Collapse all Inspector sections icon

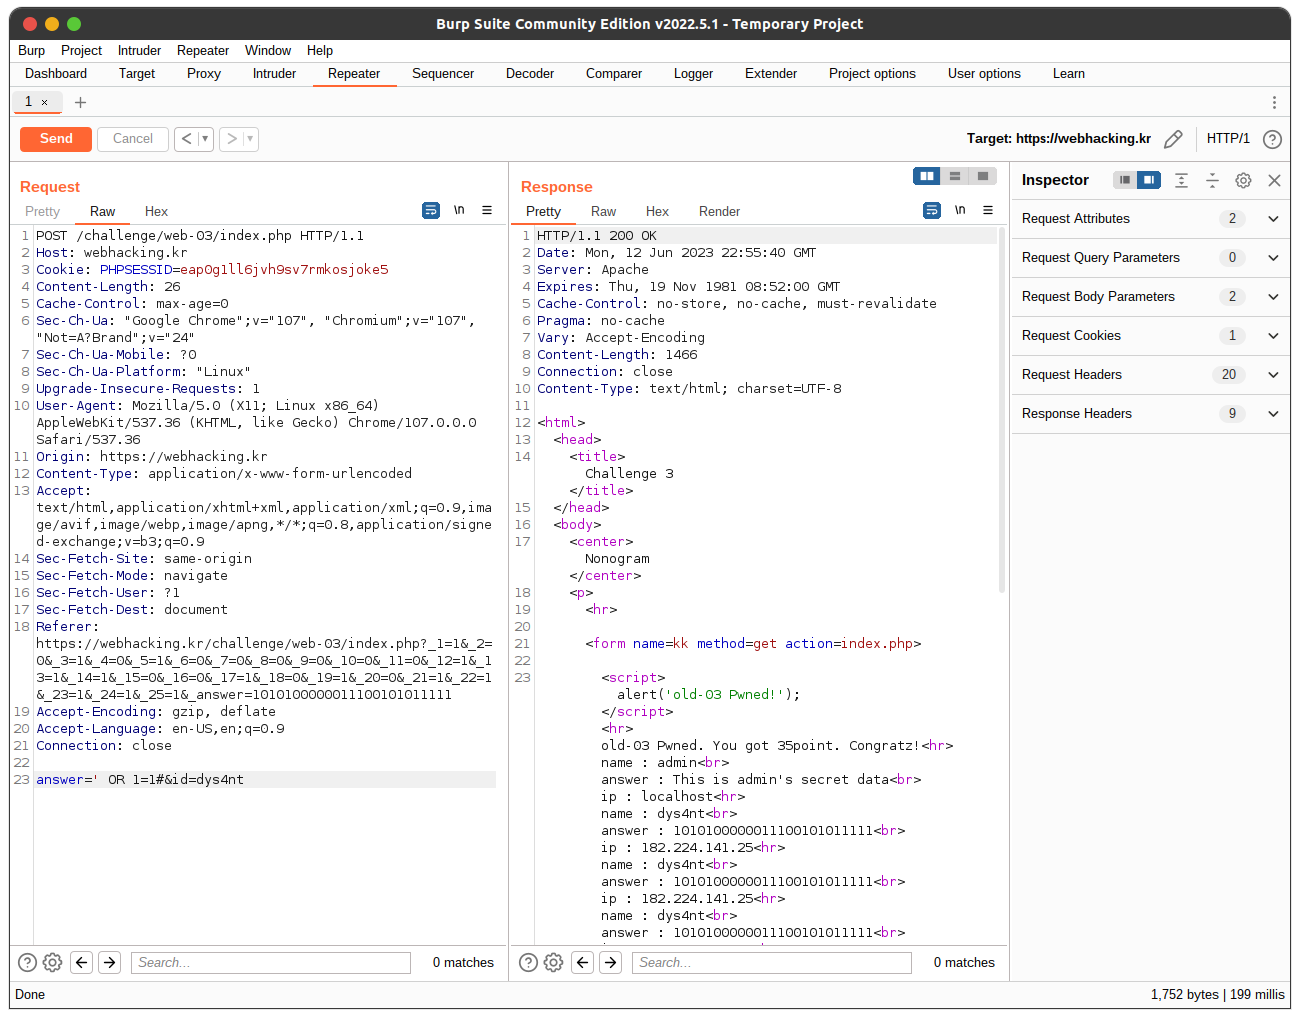pyautogui.click(x=1212, y=180)
